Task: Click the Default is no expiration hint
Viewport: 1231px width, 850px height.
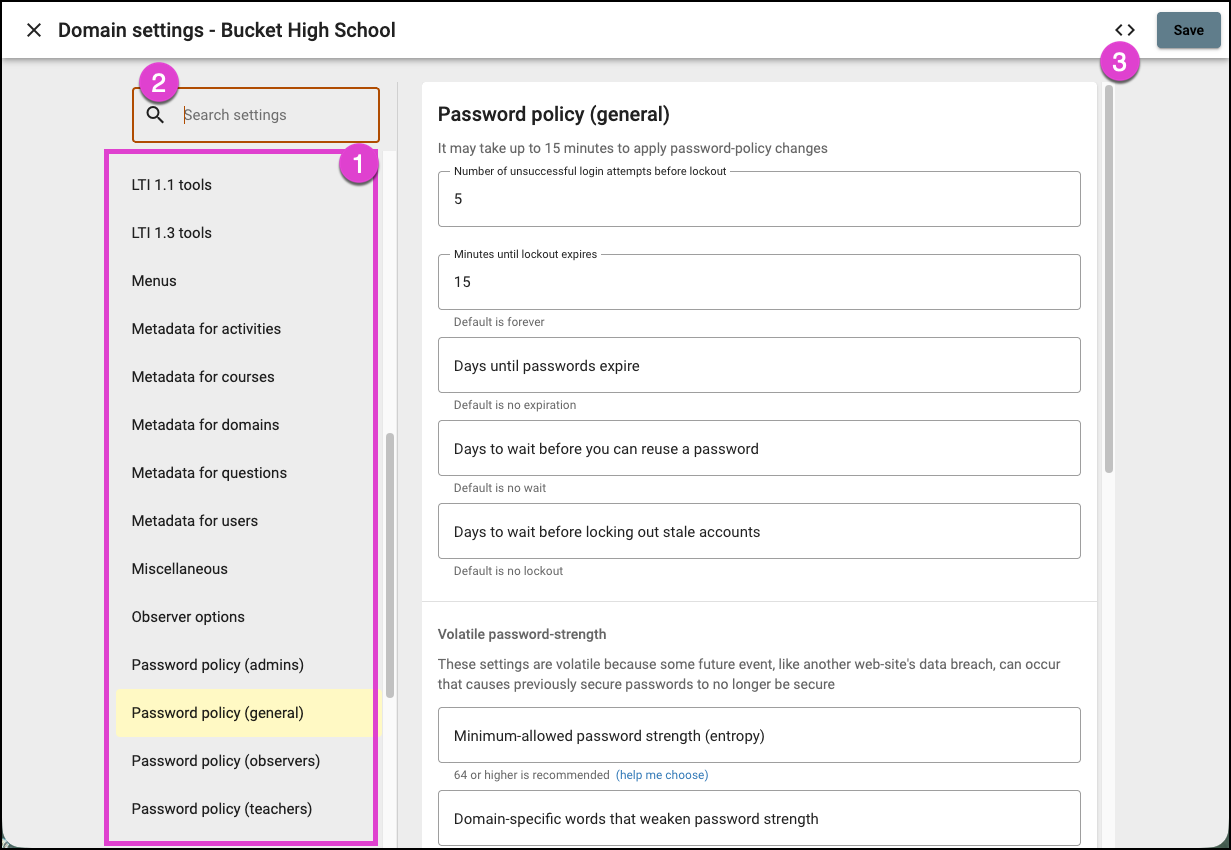Action: click(515, 405)
